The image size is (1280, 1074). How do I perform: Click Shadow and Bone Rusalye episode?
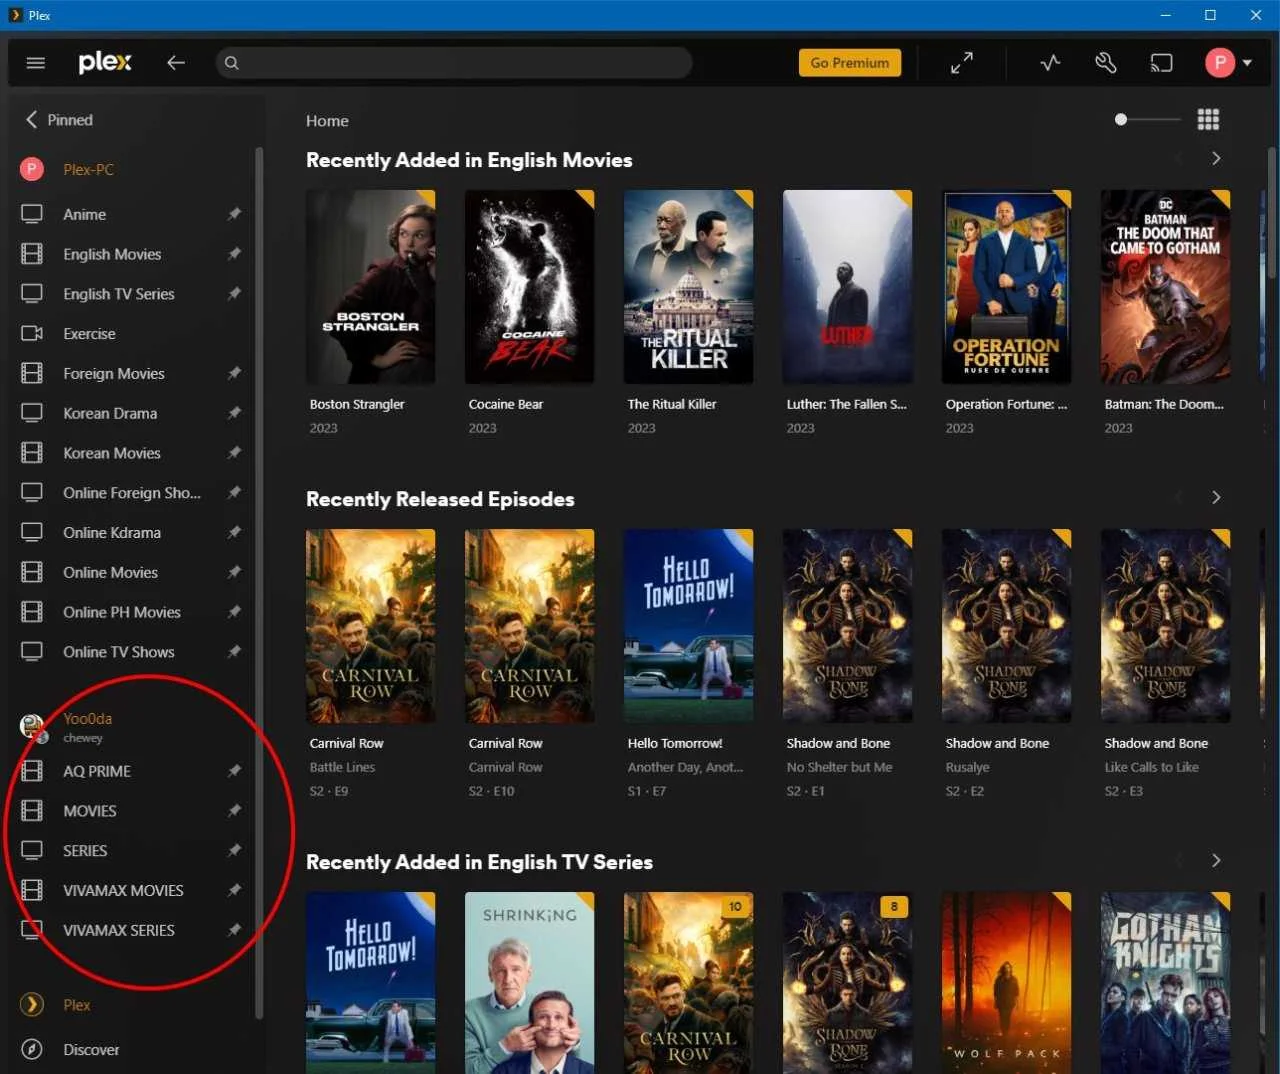(967, 767)
